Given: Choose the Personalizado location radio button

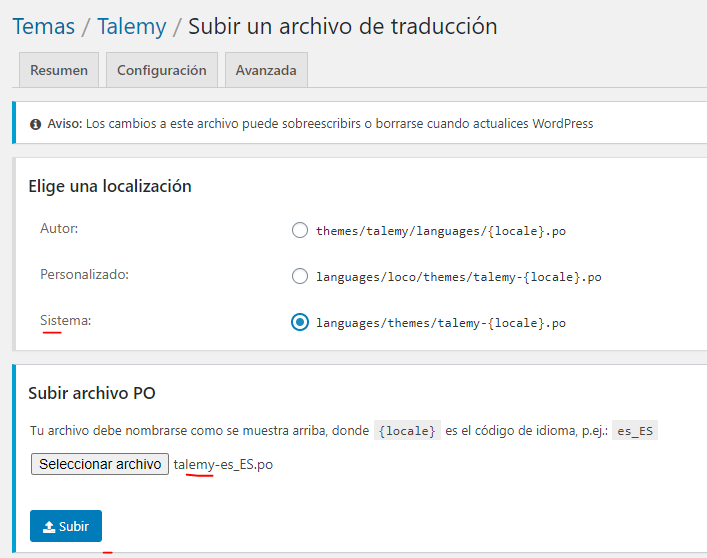Looking at the screenshot, I should click(x=300, y=276).
